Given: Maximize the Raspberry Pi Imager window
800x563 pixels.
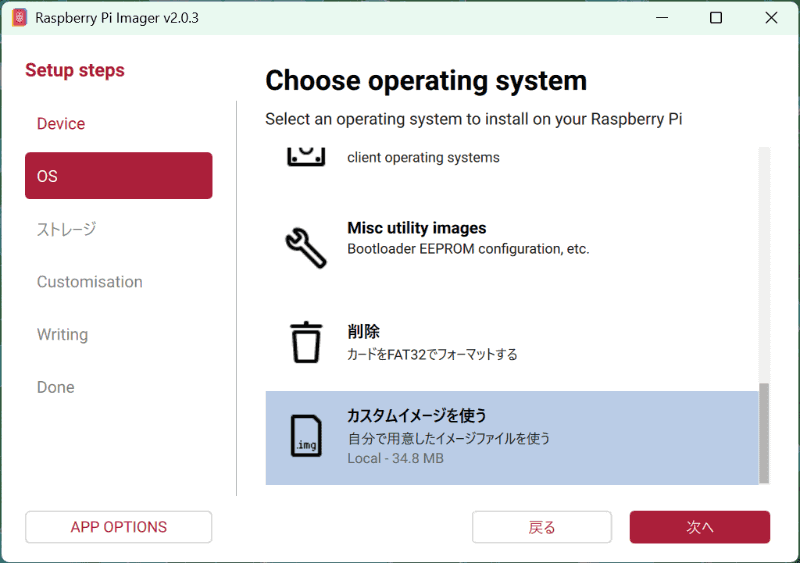Looking at the screenshot, I should point(716,18).
